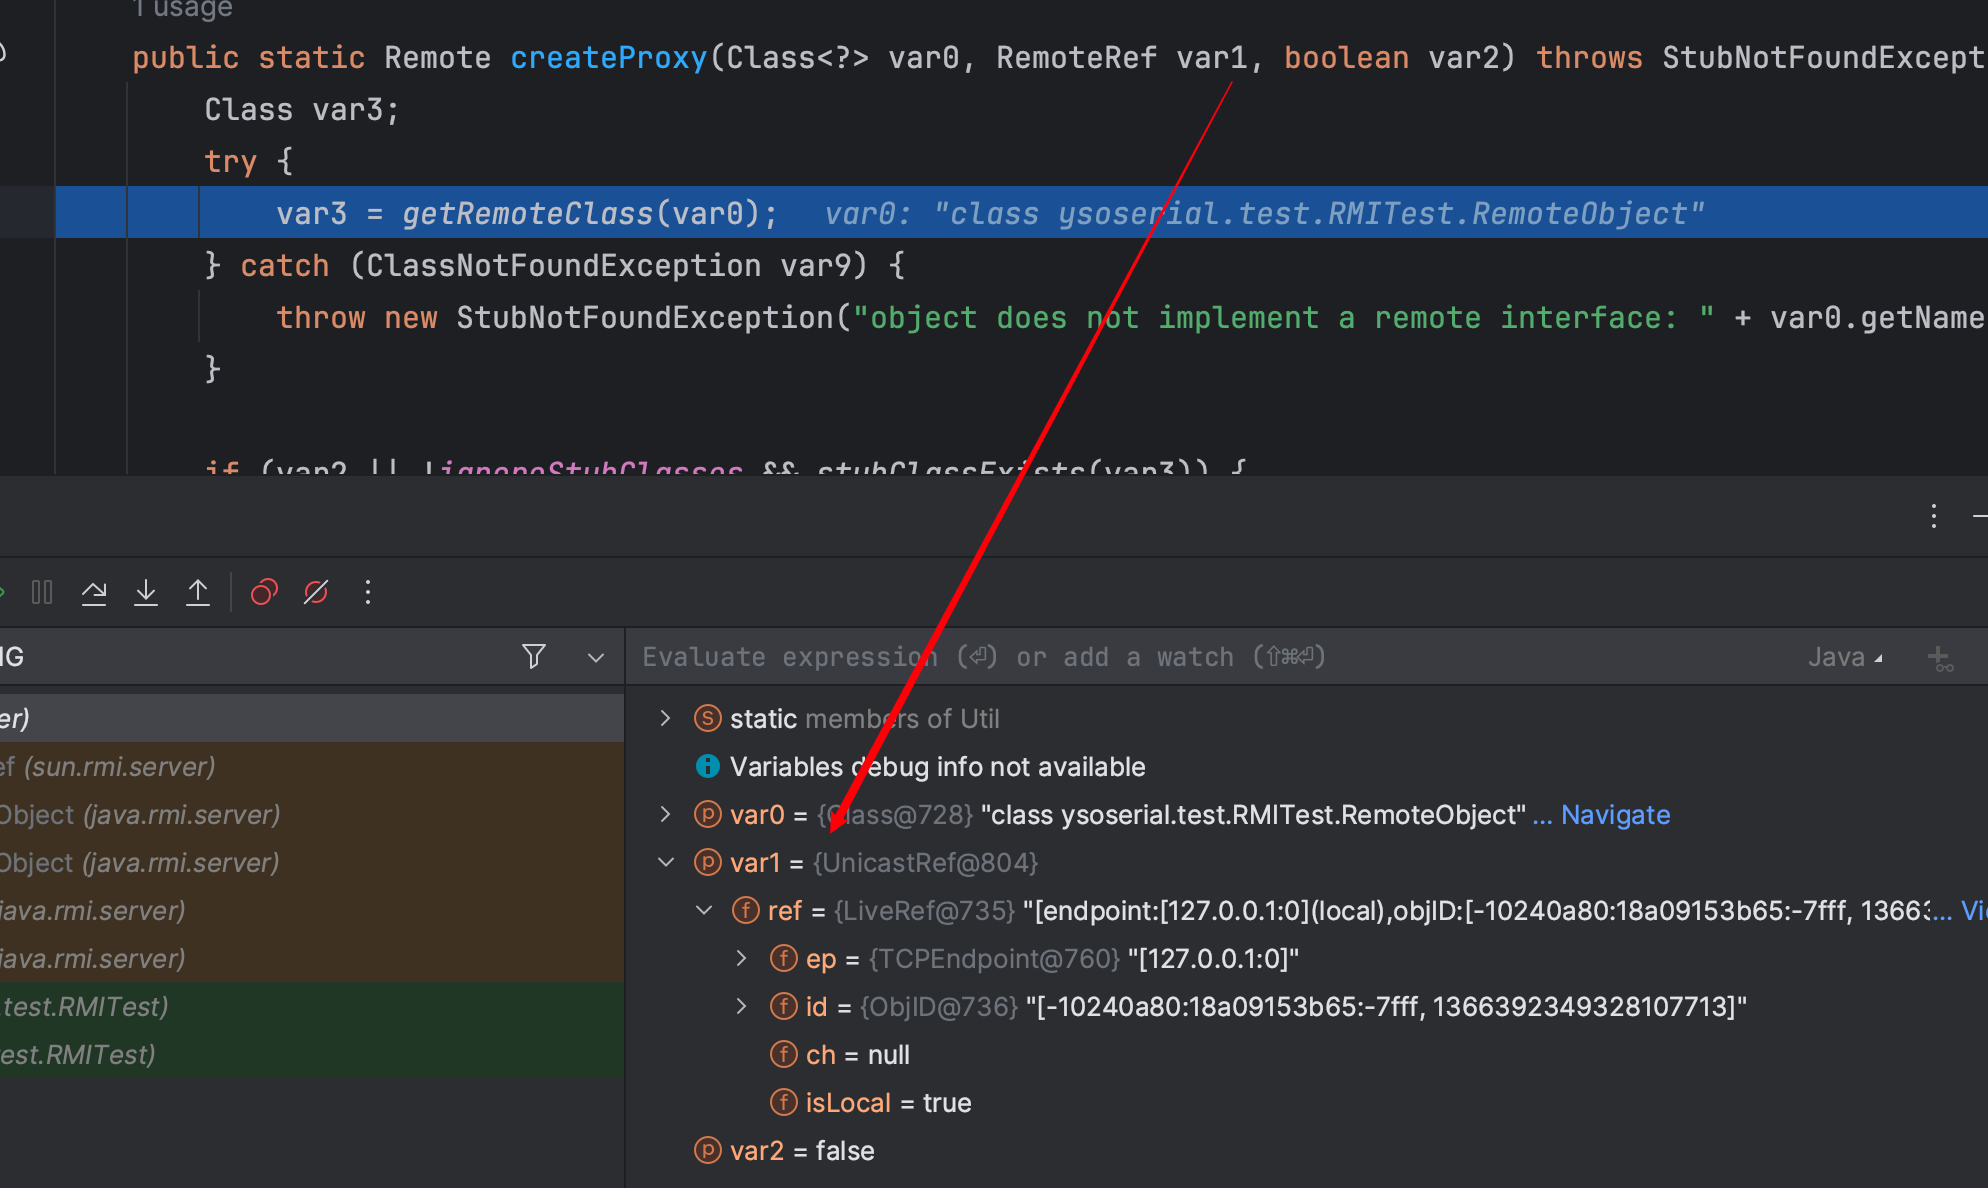Pause the program in debugger toolbar
The image size is (1988, 1188).
[x=42, y=593]
